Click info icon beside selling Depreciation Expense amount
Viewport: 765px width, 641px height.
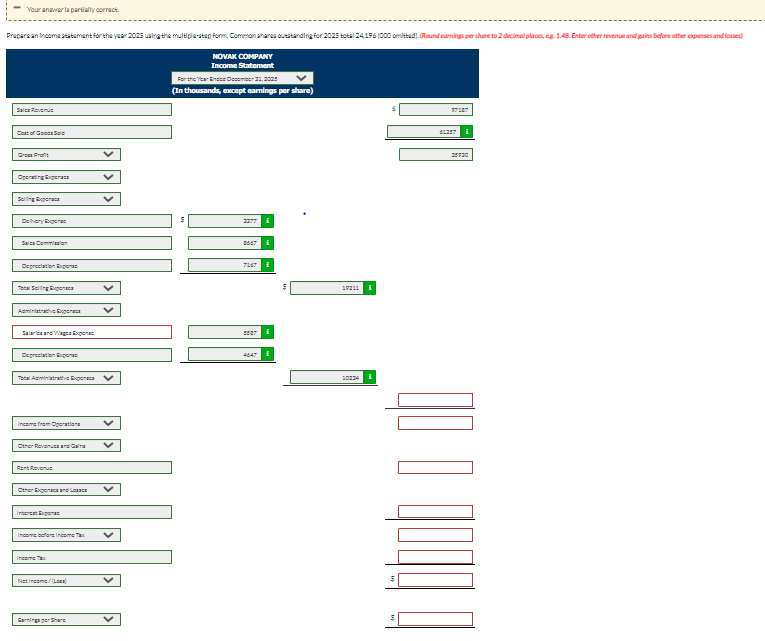pyautogui.click(x=267, y=265)
